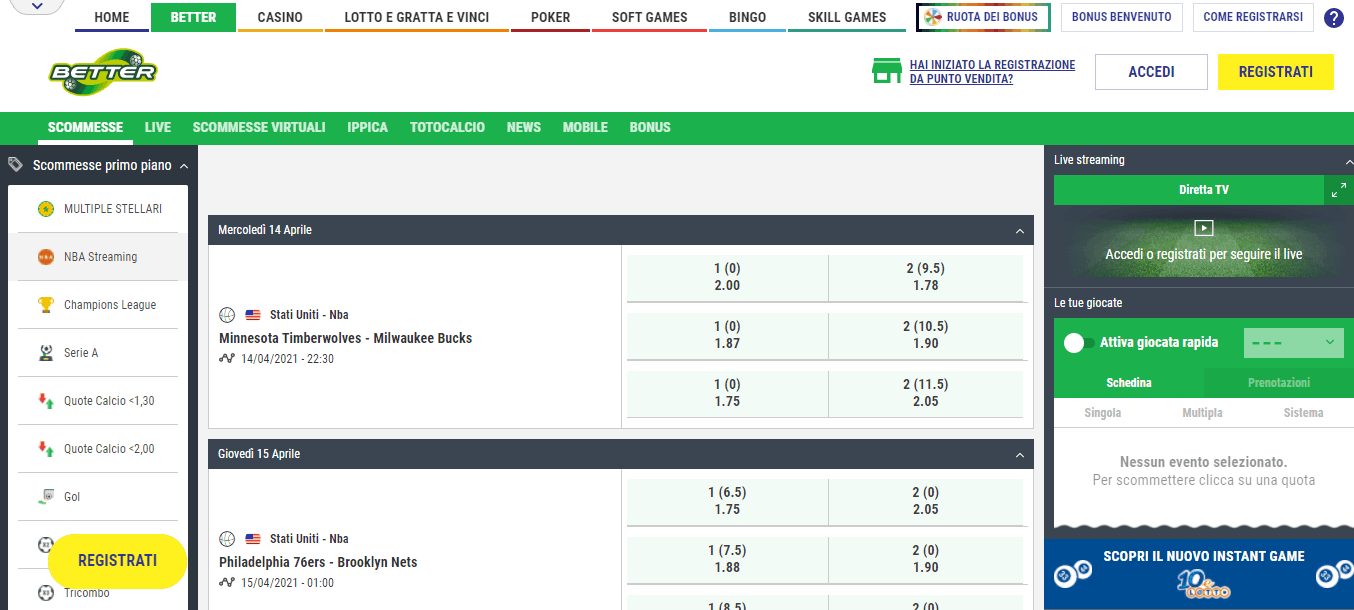The width and height of the screenshot is (1354, 610).
Task: Switch to the TOTOCALCIO tab
Action: [447, 128]
